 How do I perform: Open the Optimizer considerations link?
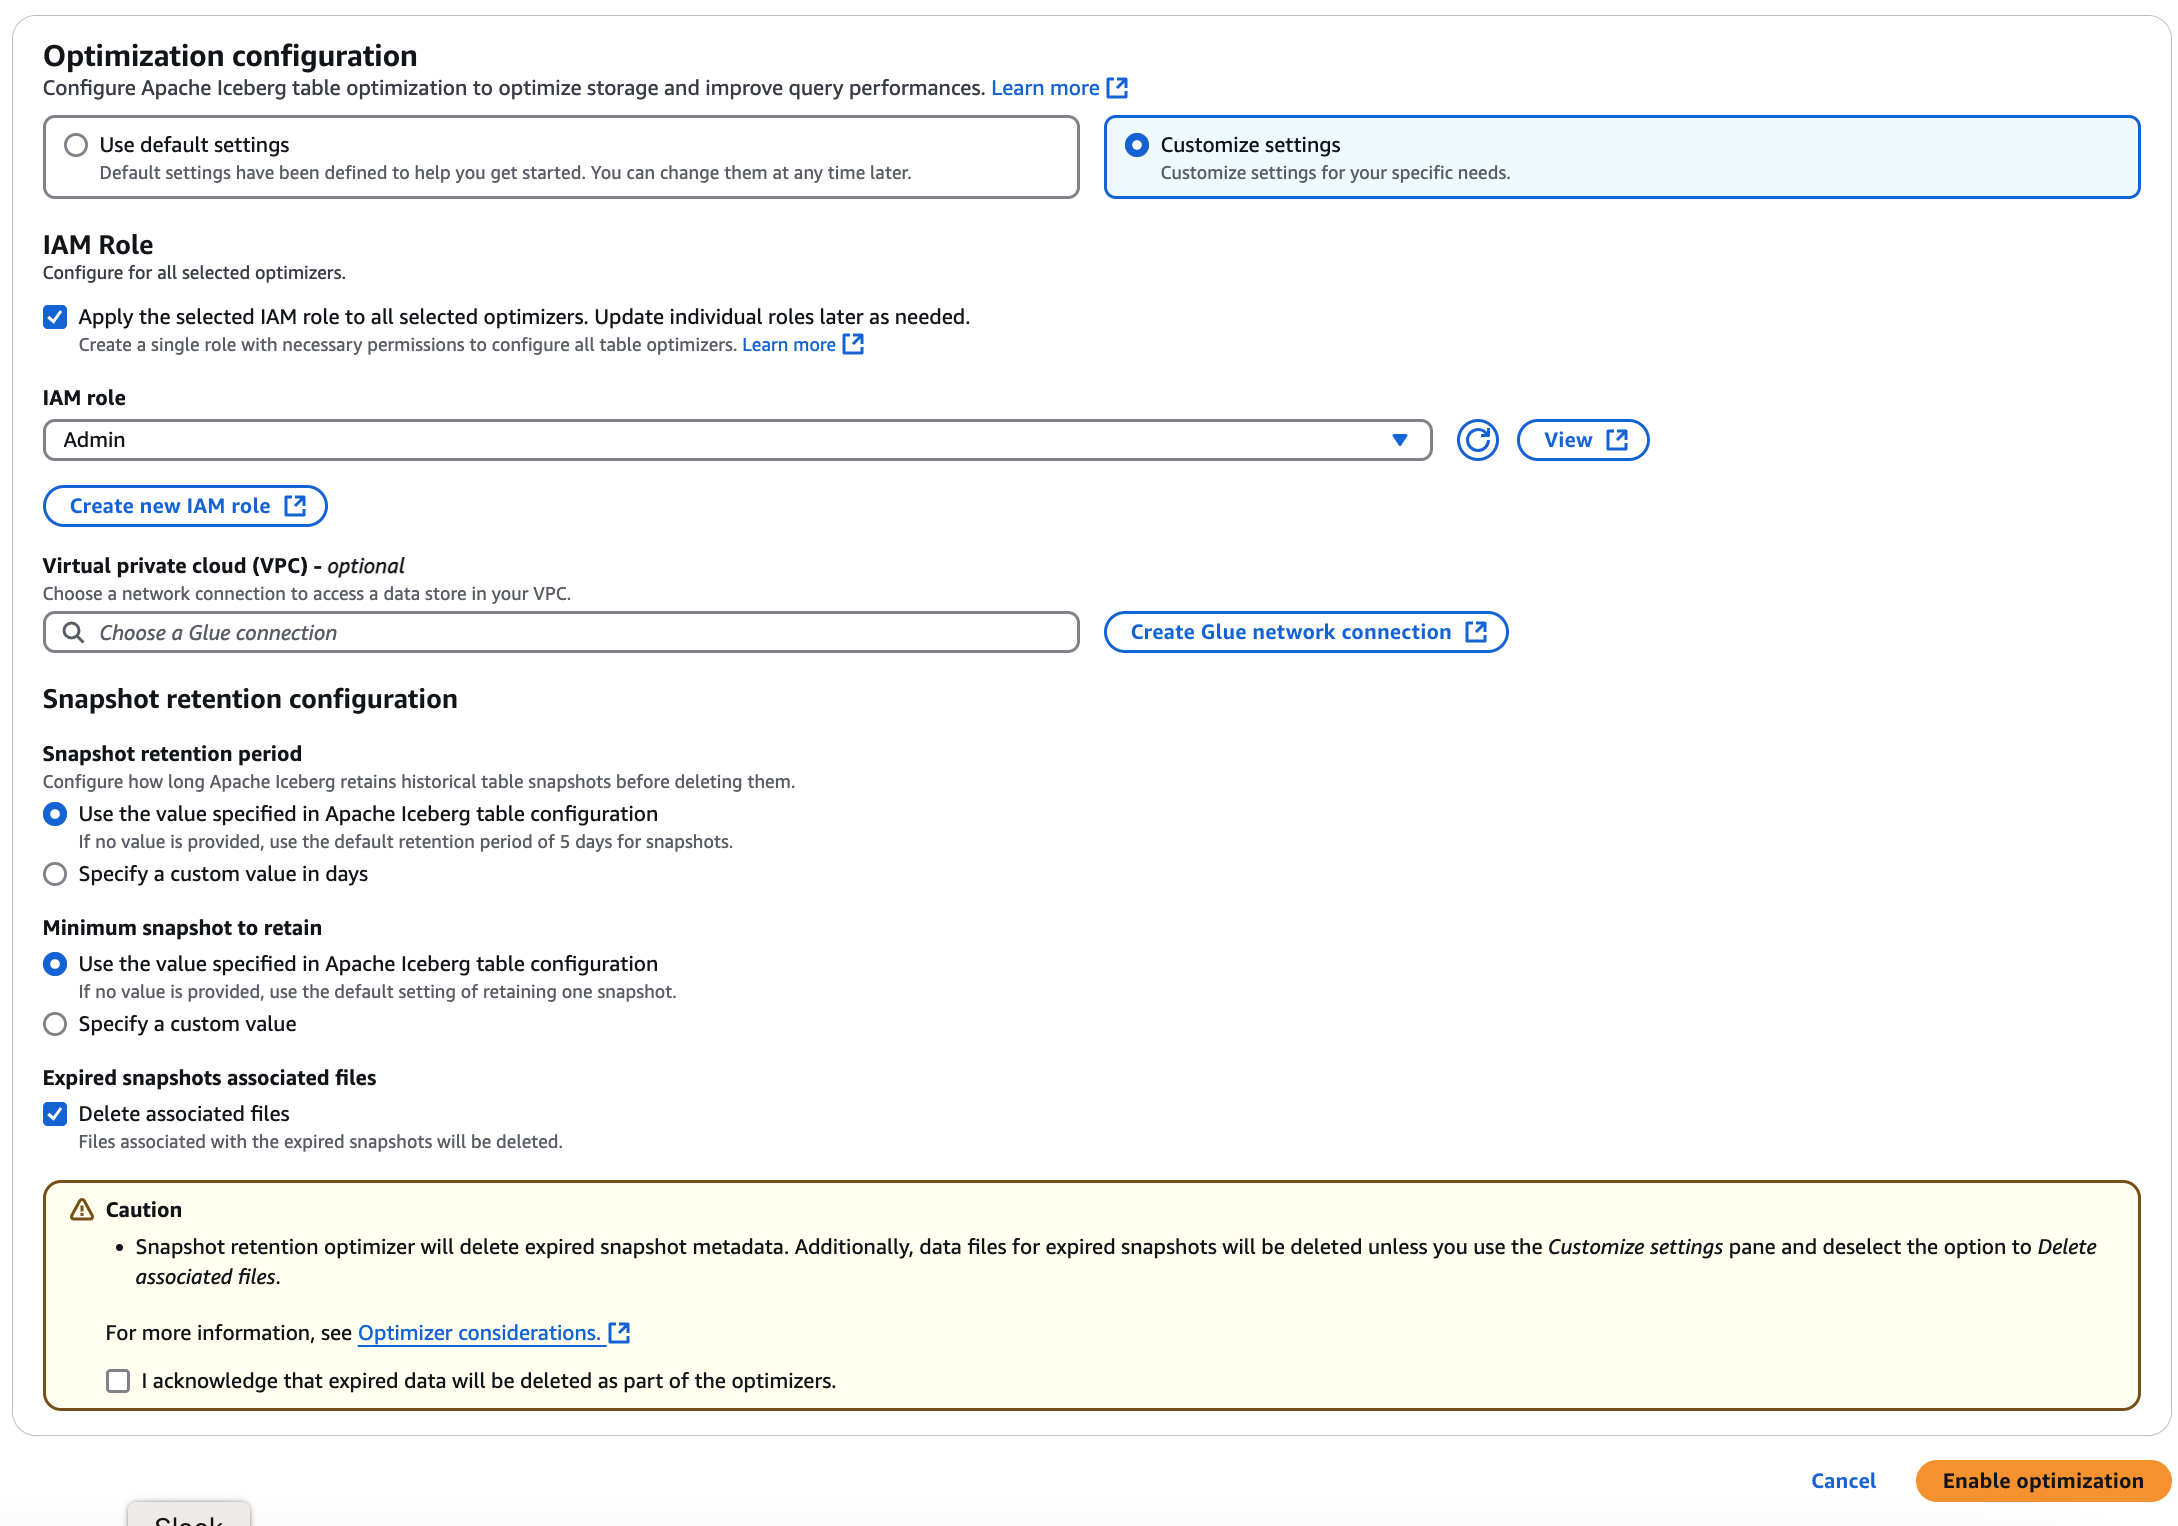pos(479,1333)
